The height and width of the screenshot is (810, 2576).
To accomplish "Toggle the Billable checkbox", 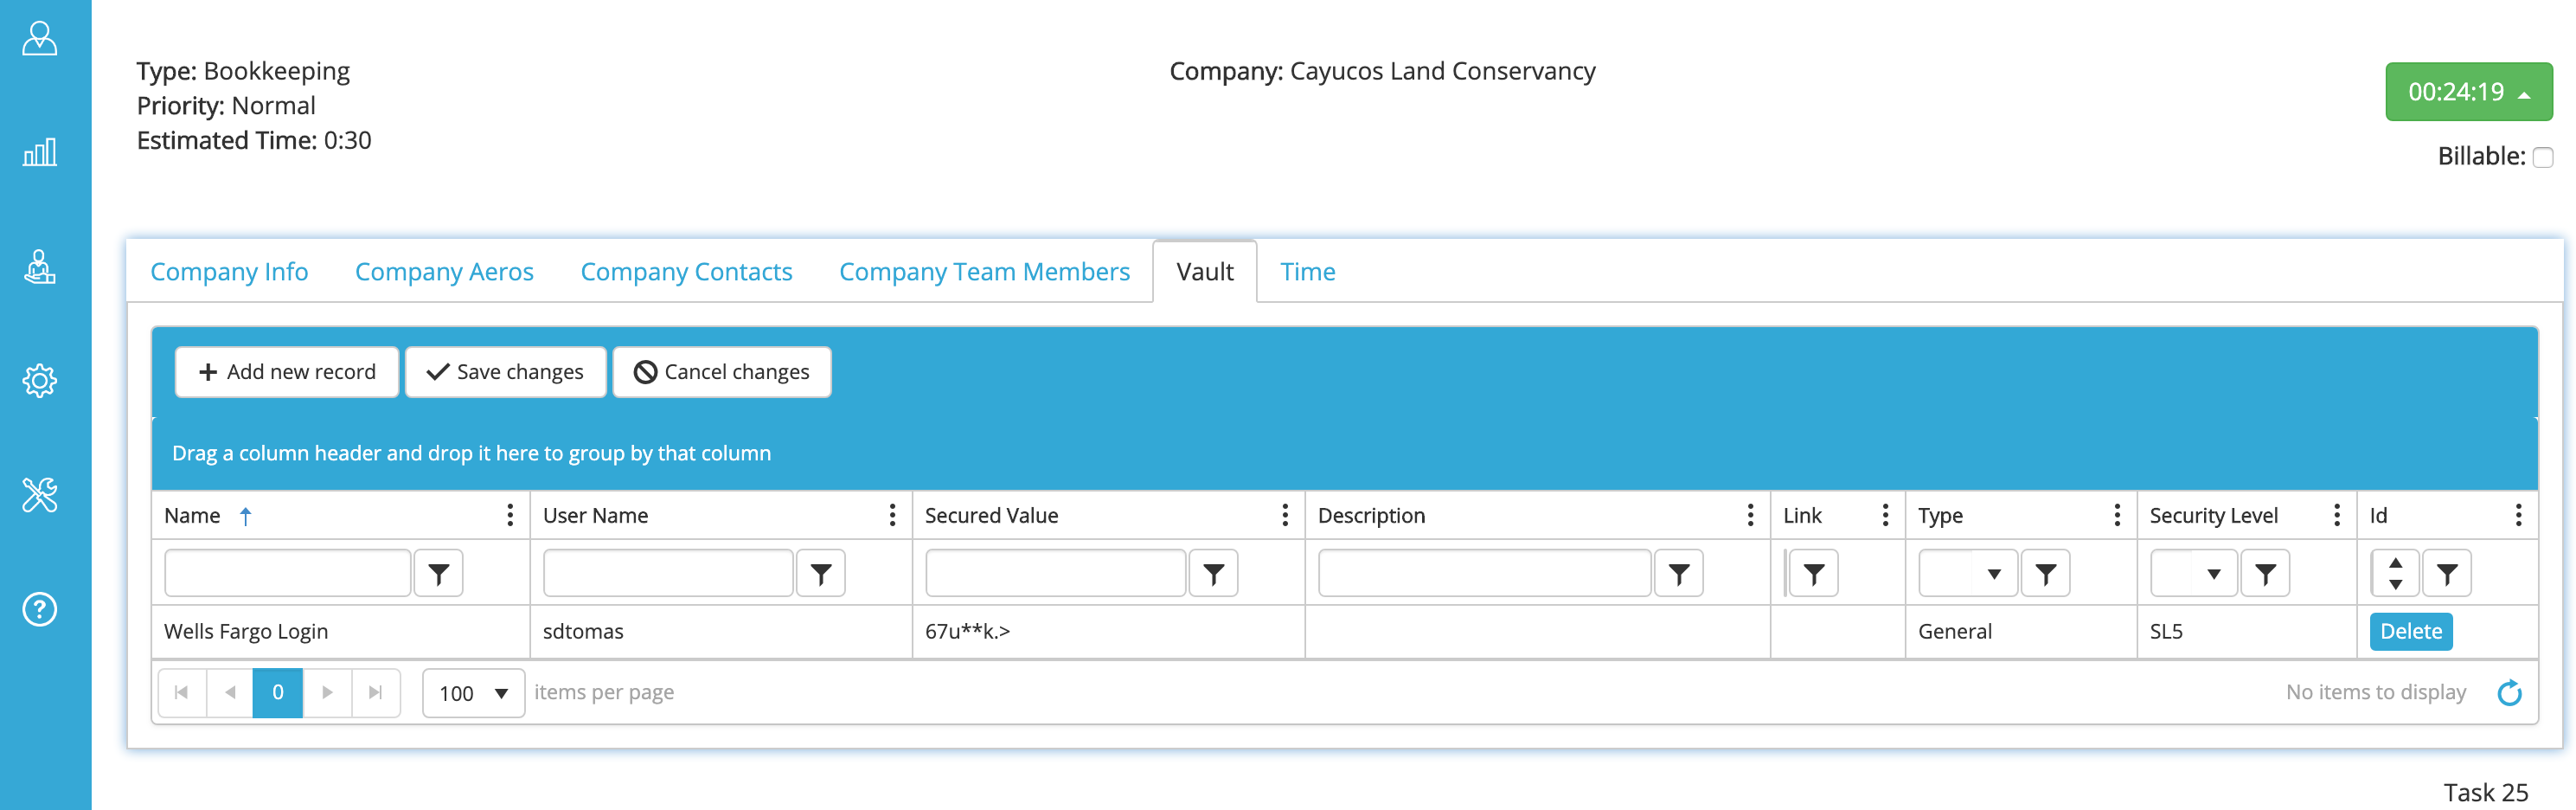I will click(2543, 157).
